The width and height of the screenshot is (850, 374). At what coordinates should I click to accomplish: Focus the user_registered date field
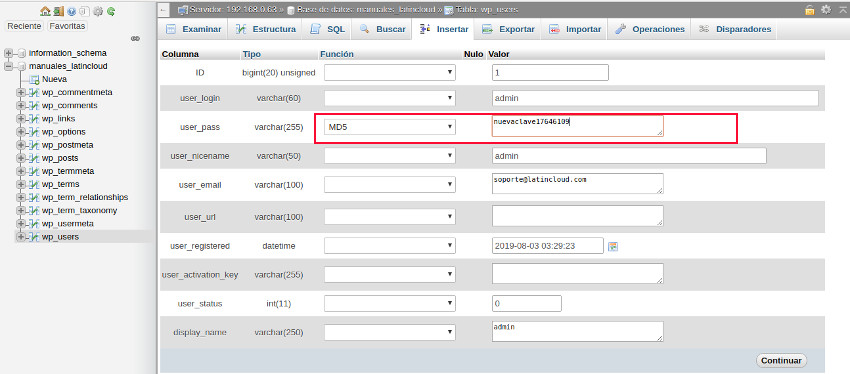pos(548,246)
